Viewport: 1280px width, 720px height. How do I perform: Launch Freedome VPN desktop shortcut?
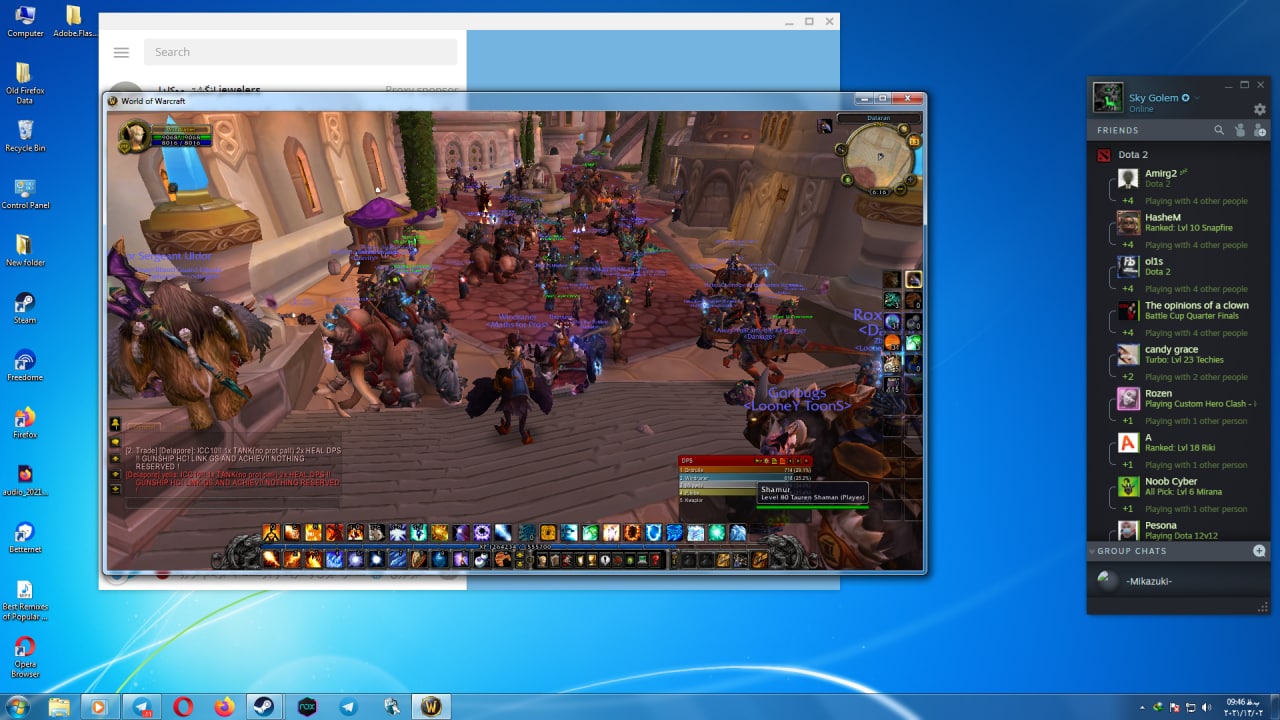[25, 365]
